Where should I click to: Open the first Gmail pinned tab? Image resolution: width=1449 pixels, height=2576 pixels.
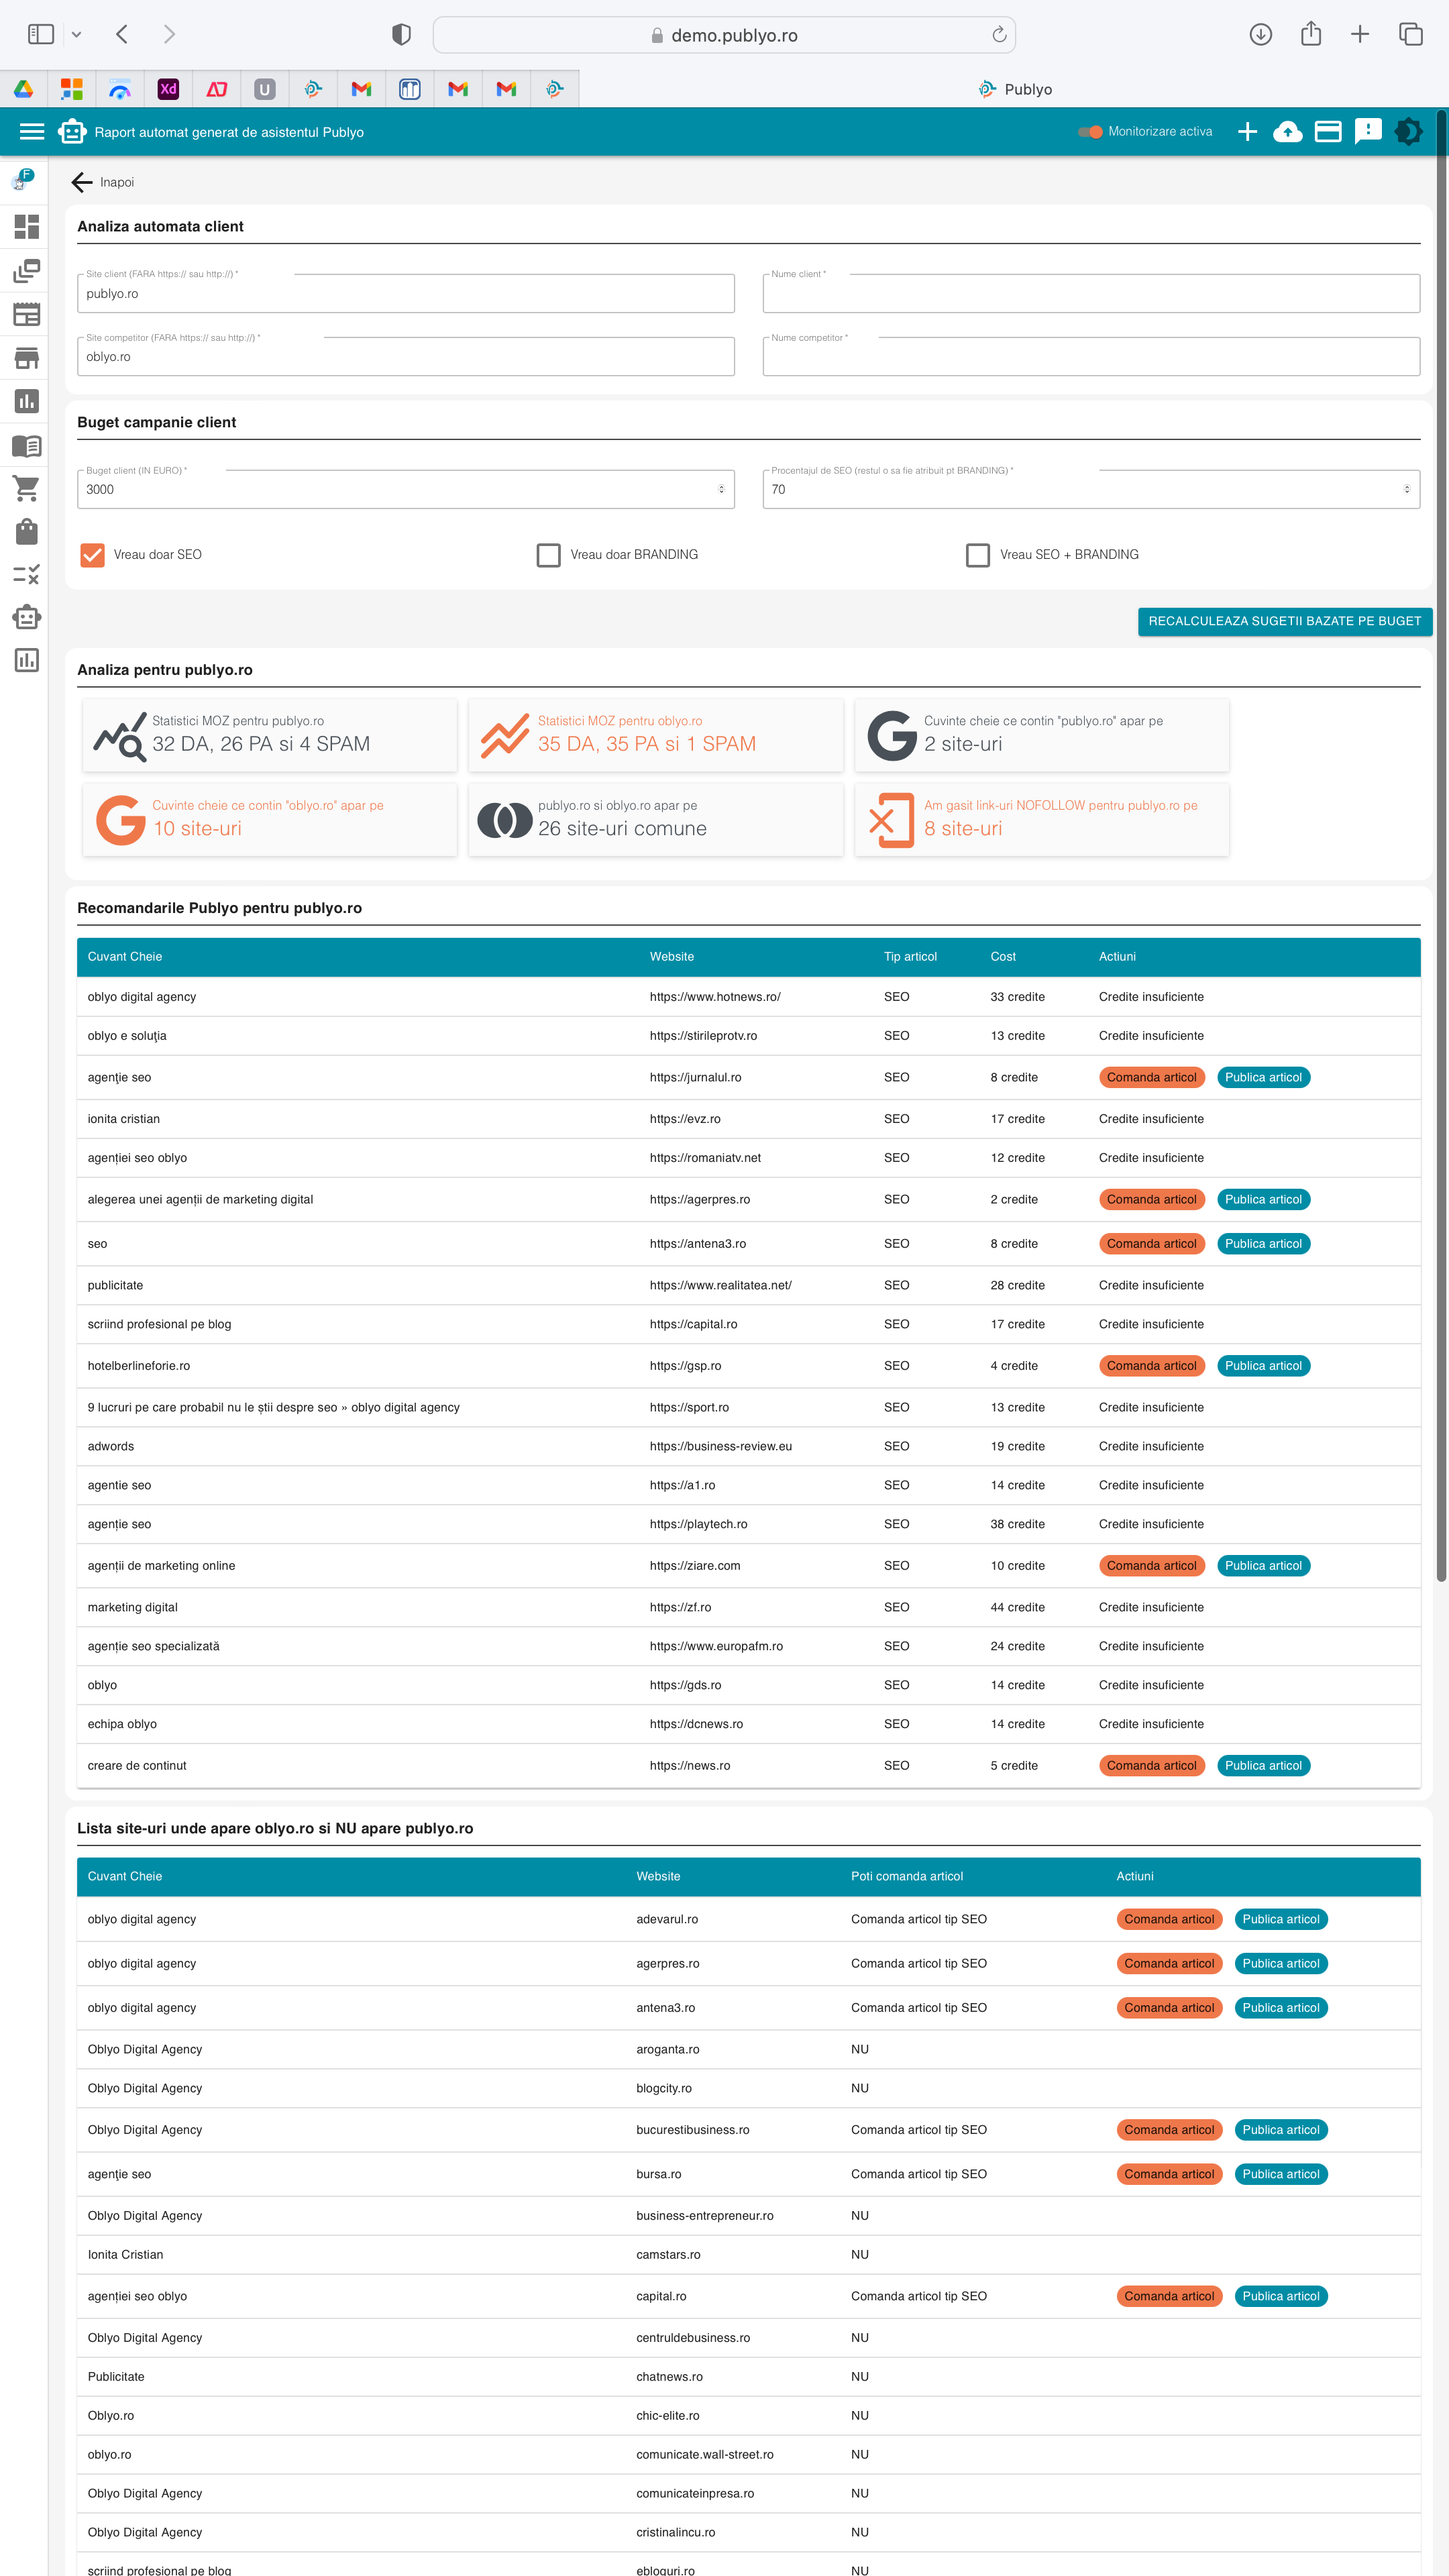(x=361, y=89)
